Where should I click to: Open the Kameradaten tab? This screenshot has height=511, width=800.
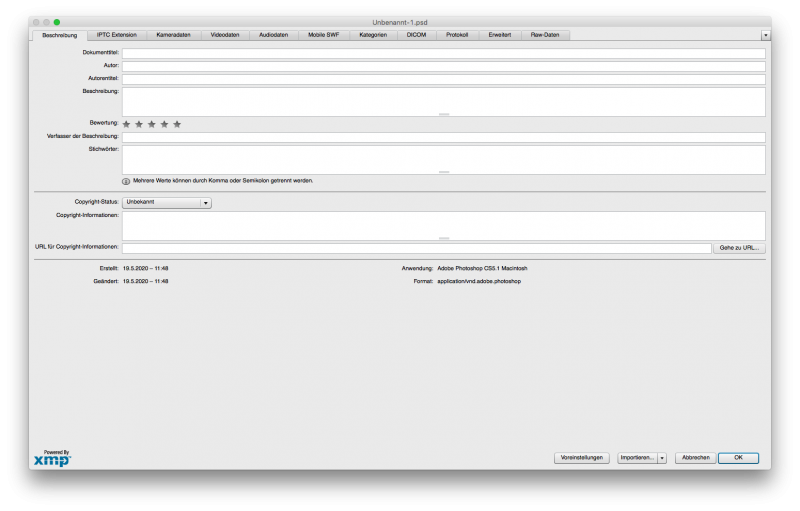click(x=173, y=35)
